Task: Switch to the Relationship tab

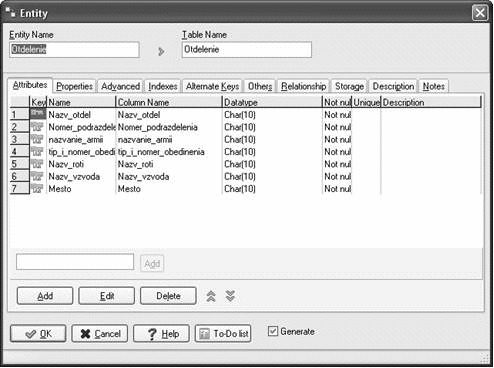Action: [x=303, y=86]
